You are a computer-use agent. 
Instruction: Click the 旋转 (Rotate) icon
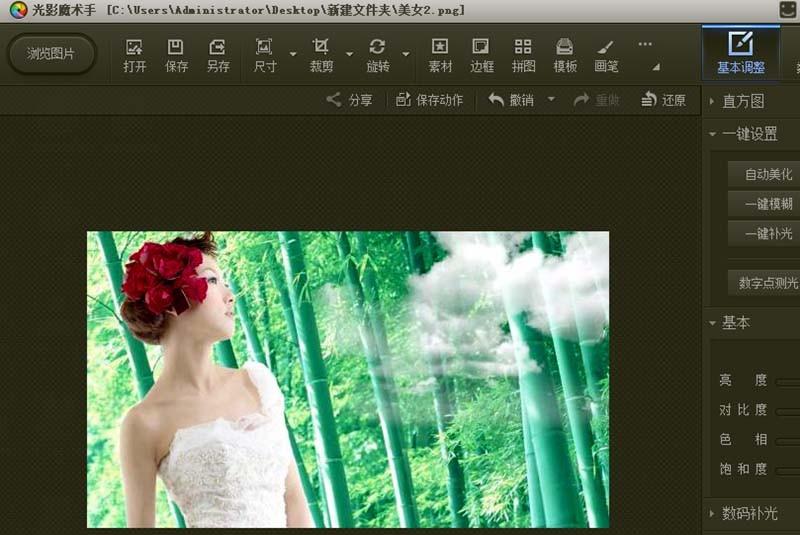[x=377, y=54]
